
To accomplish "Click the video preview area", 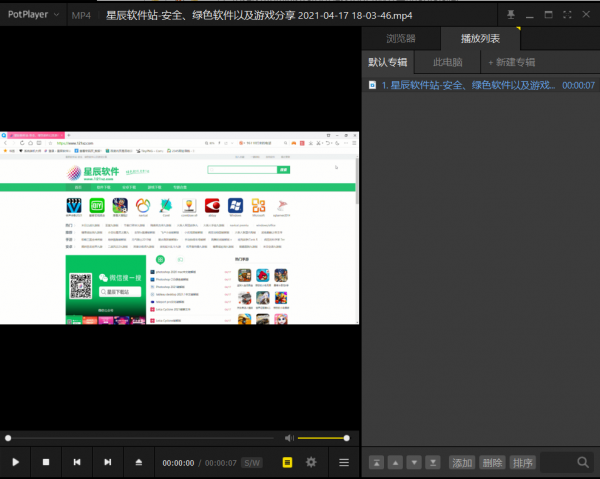I will (x=179, y=228).
